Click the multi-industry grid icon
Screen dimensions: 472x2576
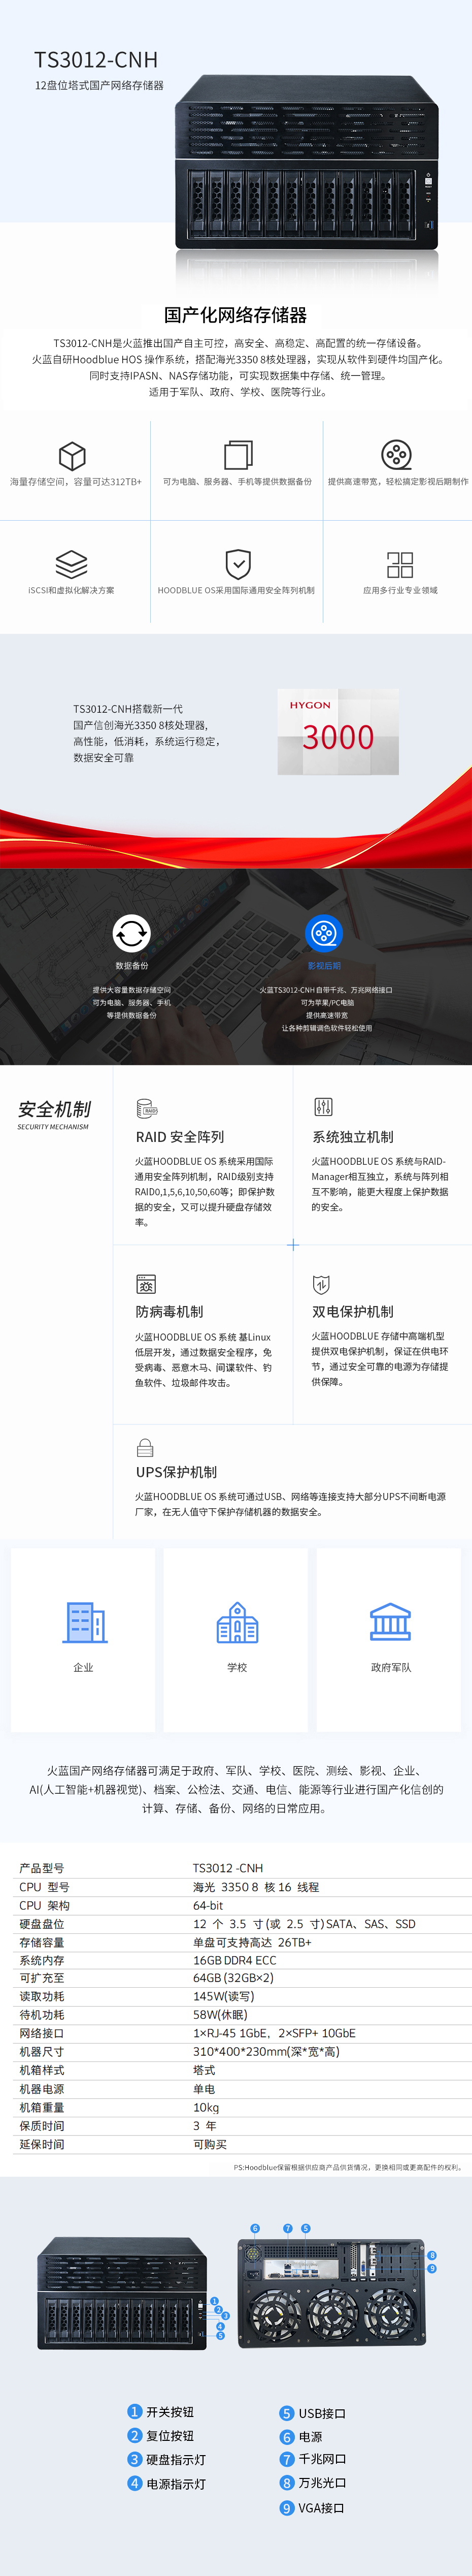tap(400, 565)
